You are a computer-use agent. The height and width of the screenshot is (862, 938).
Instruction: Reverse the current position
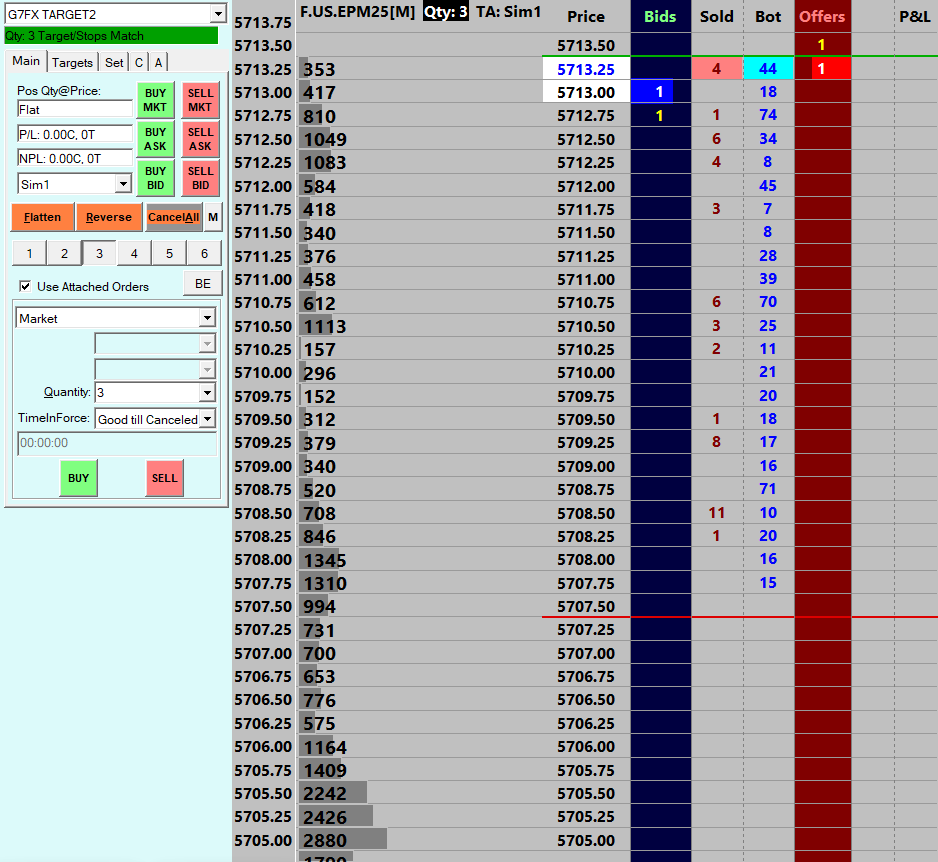pos(108,217)
